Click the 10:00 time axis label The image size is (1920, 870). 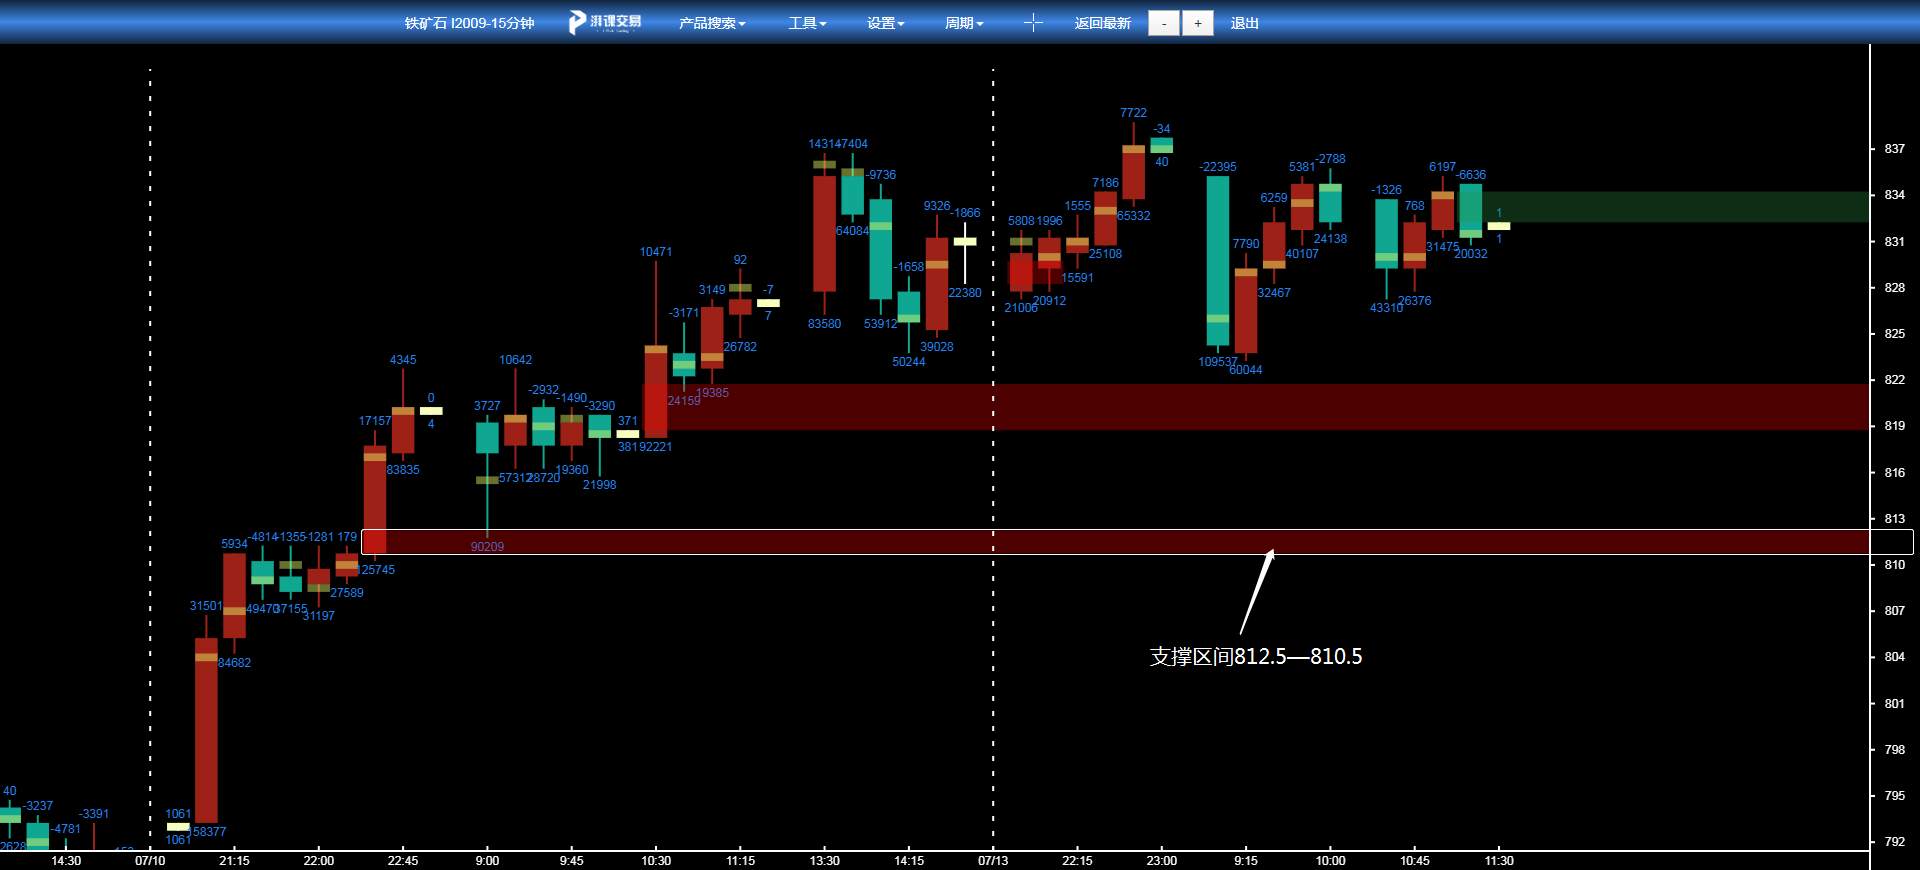tap(1330, 861)
